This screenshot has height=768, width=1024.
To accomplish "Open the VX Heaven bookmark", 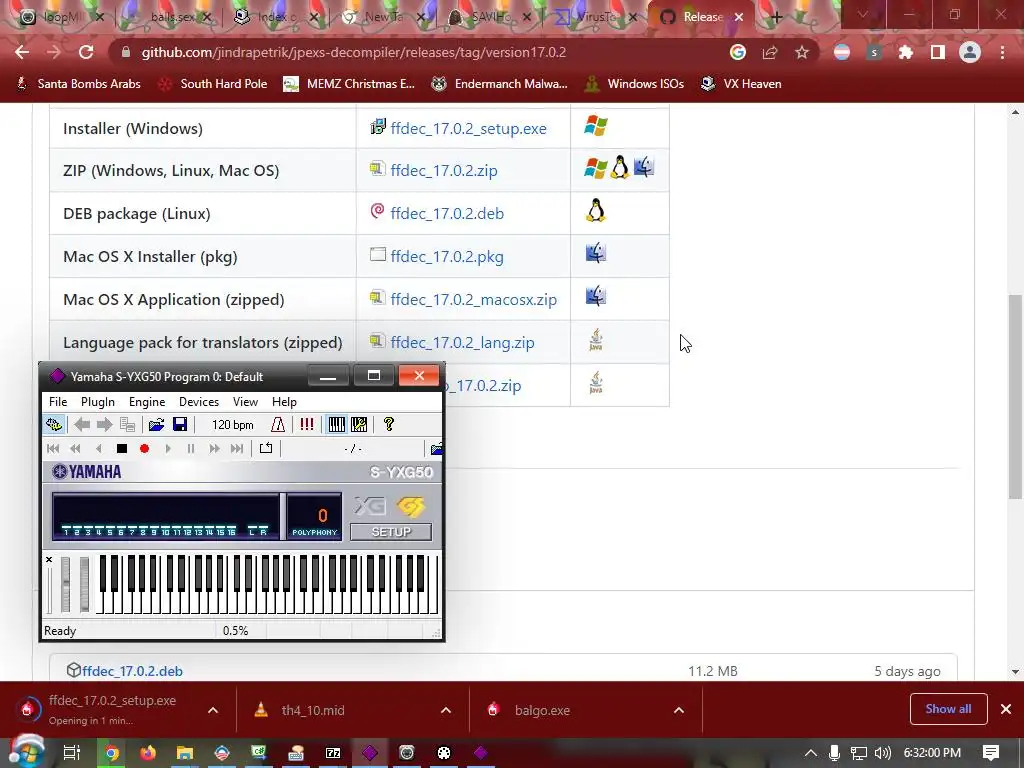I will pos(741,84).
